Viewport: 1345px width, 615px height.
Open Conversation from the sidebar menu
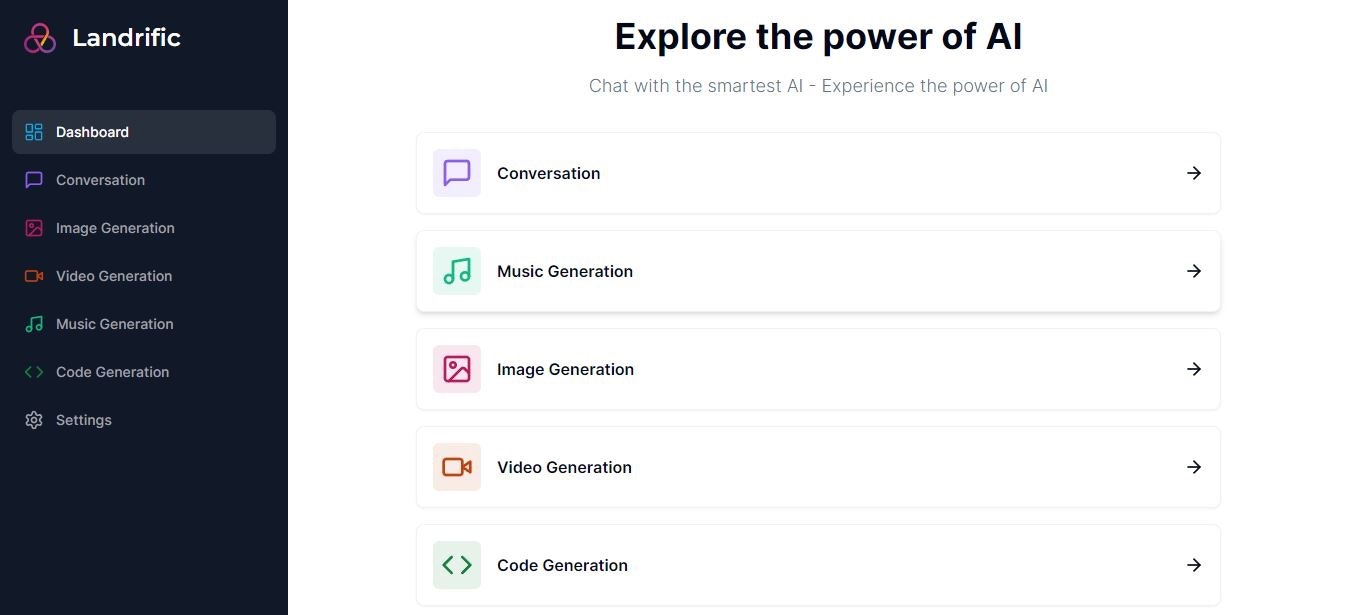[100, 180]
